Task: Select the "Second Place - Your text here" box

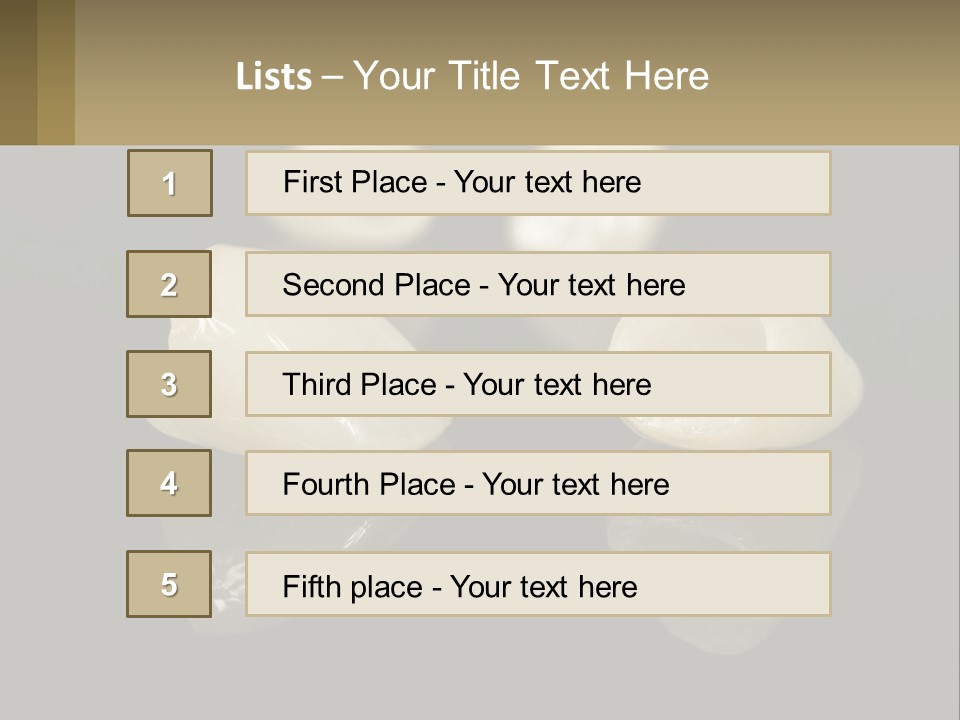Action: click(538, 284)
